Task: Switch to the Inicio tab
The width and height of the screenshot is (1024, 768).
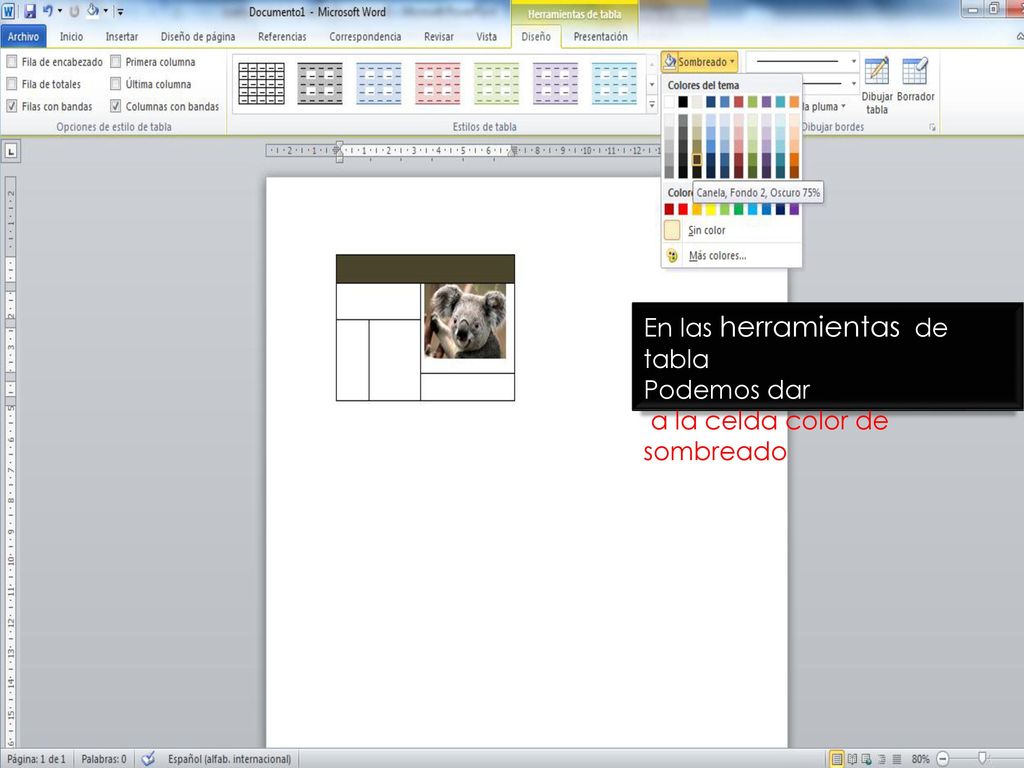Action: coord(71,37)
